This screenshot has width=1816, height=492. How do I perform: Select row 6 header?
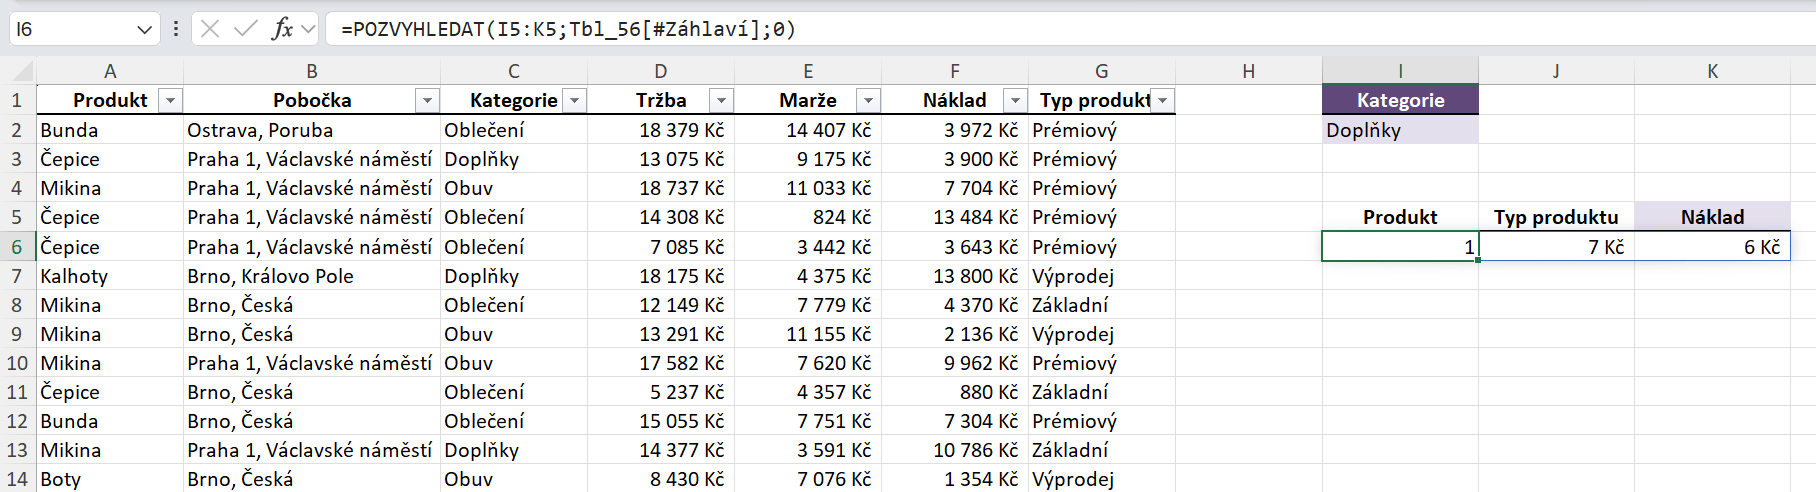17,247
